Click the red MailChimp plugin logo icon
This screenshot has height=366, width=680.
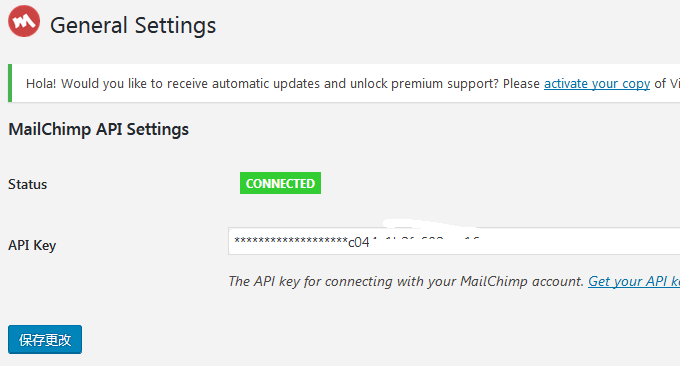coord(24,21)
